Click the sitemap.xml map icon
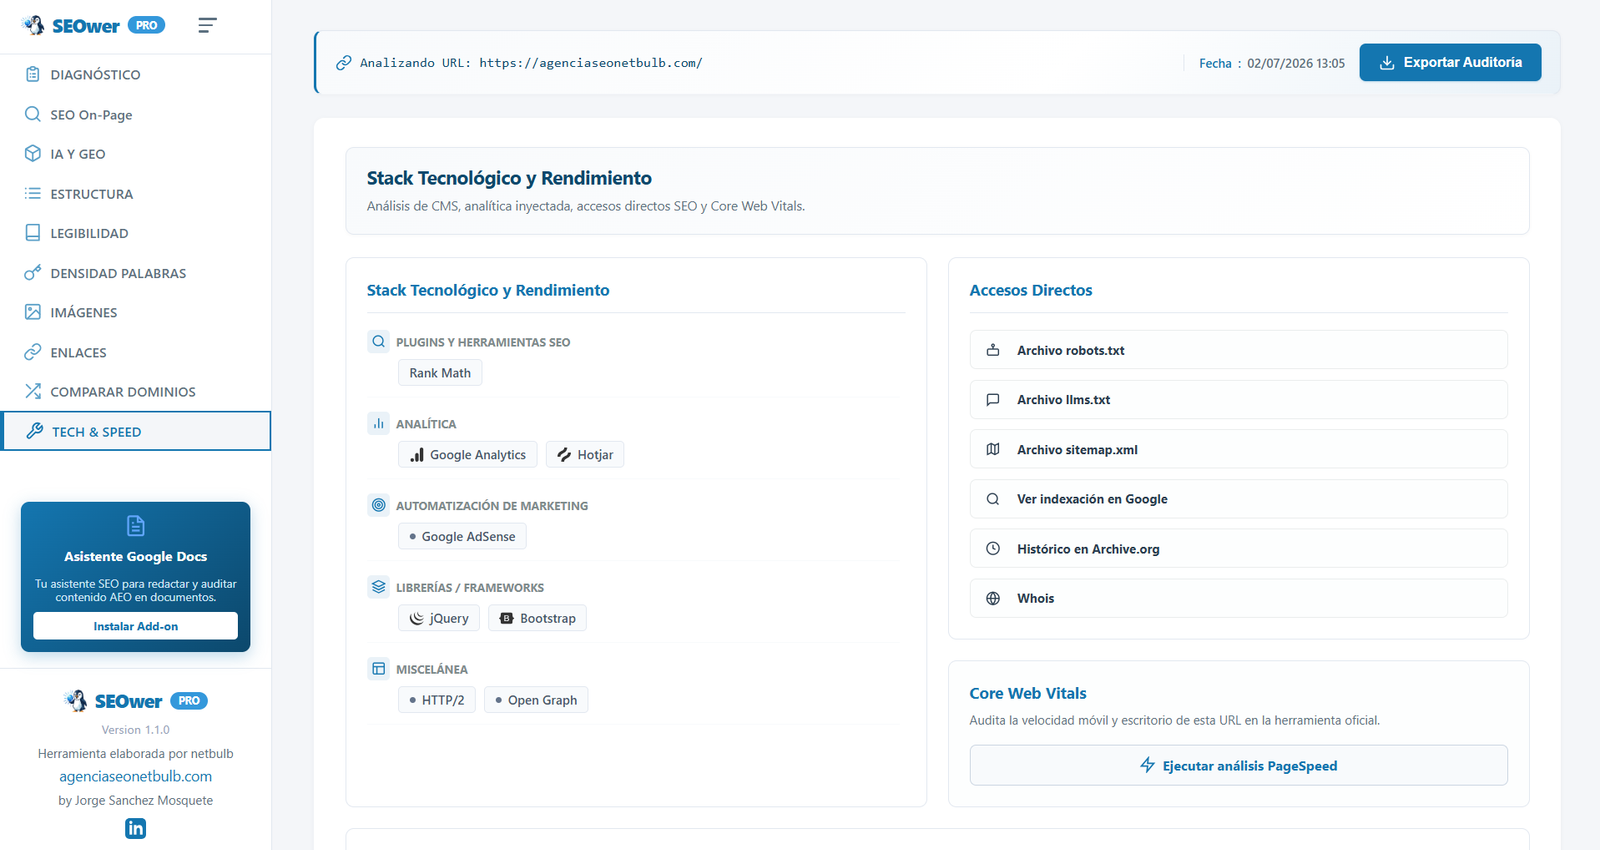This screenshot has width=1600, height=850. click(x=993, y=449)
